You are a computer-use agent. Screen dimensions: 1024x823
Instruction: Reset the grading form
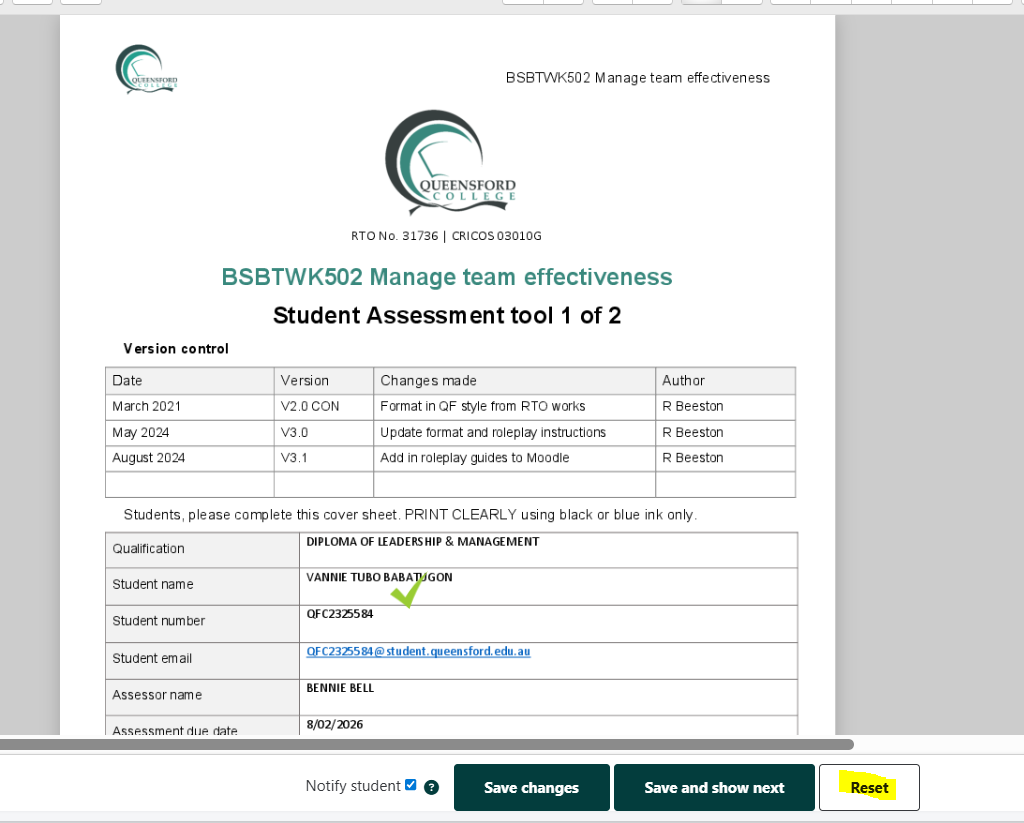coord(869,787)
